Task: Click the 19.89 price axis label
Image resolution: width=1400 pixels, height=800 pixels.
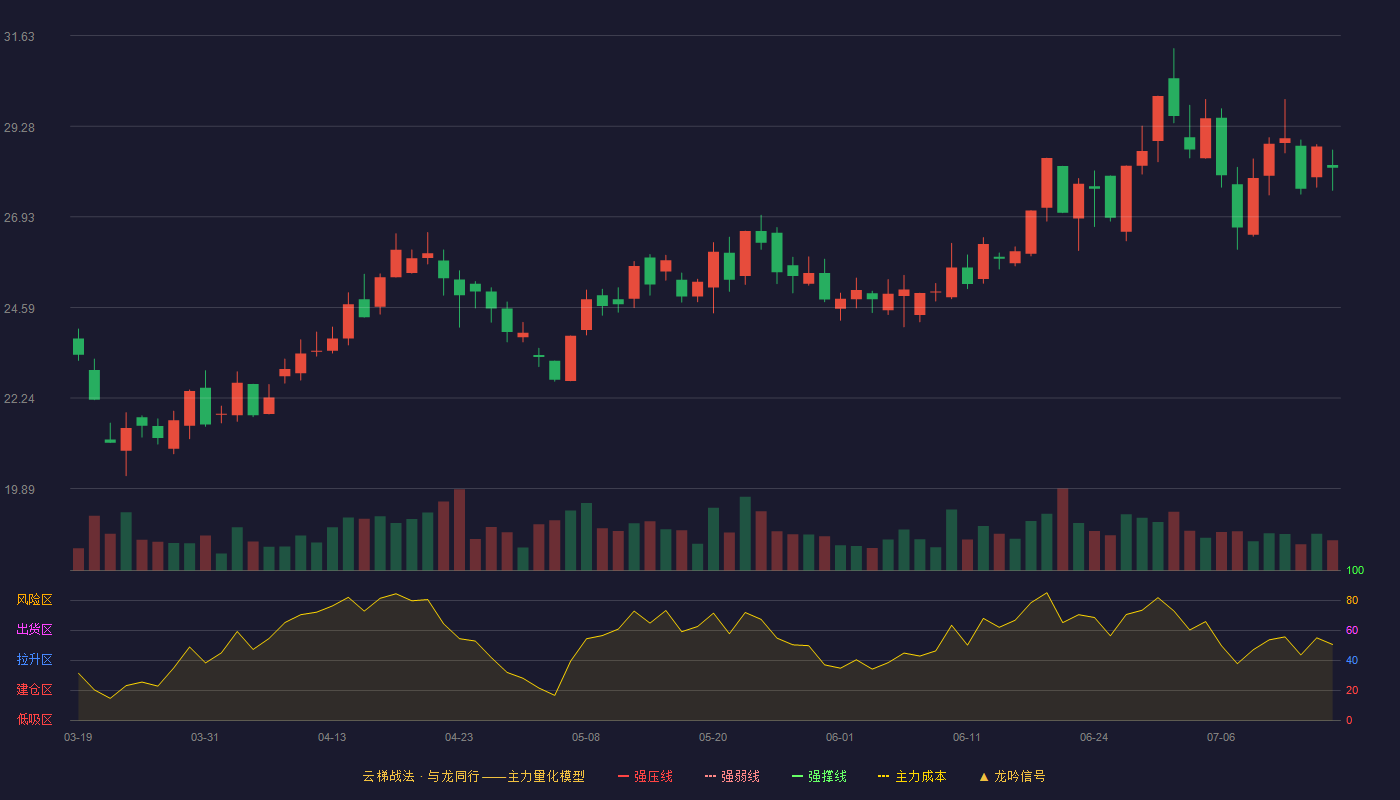Action: point(19,490)
